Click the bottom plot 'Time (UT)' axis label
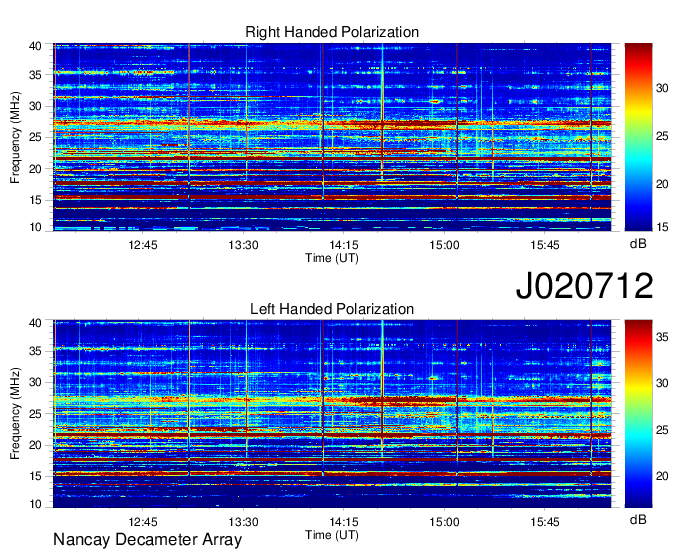Screen dimensions: 680x552 click(x=332, y=535)
